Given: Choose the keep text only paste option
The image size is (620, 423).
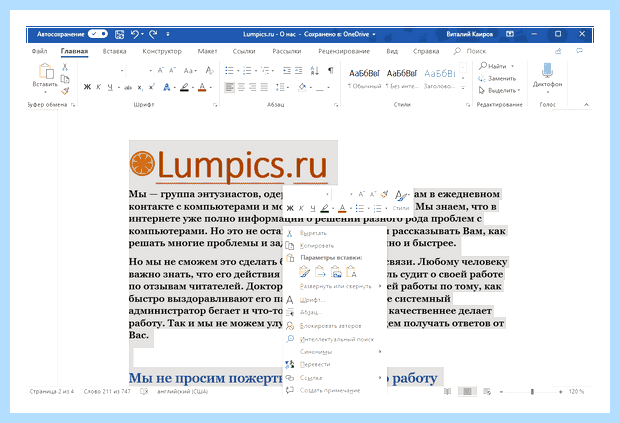Looking at the screenshot, I should (x=351, y=272).
